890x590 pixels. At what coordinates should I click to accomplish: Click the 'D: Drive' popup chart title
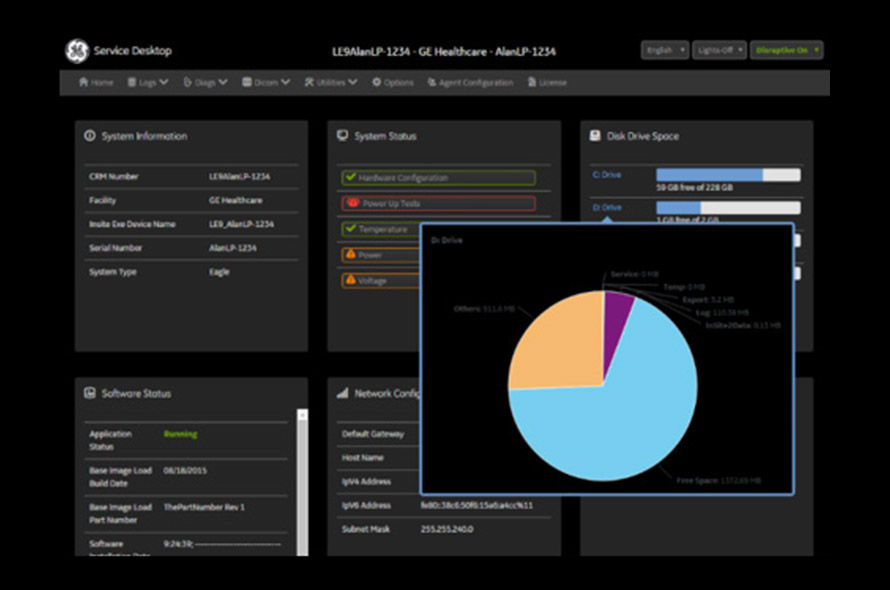point(446,240)
